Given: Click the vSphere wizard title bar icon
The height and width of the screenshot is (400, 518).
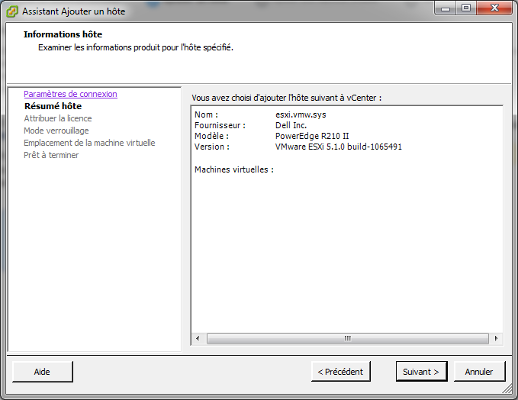Looking at the screenshot, I should pos(12,12).
